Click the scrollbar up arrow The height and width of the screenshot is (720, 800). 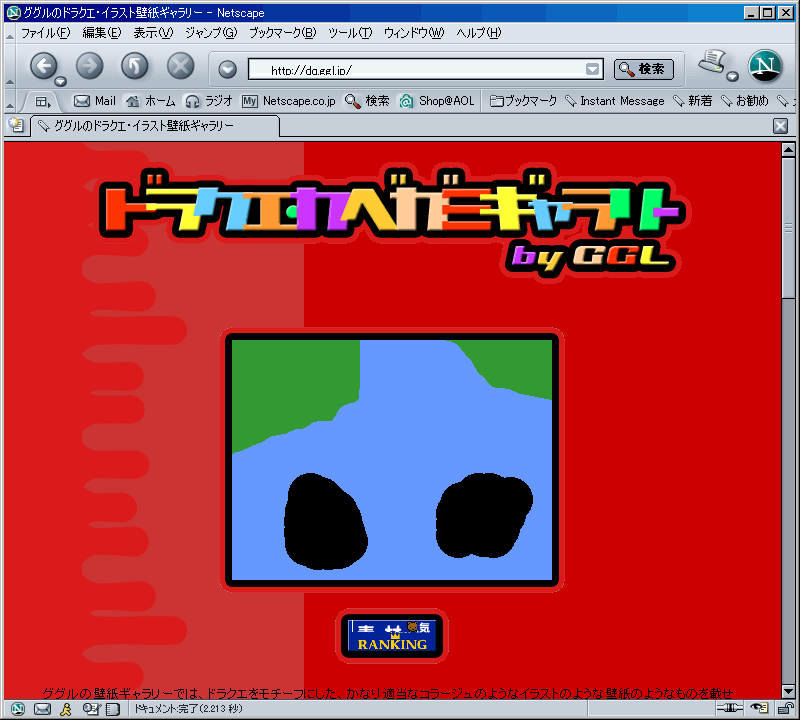pyautogui.click(x=788, y=150)
